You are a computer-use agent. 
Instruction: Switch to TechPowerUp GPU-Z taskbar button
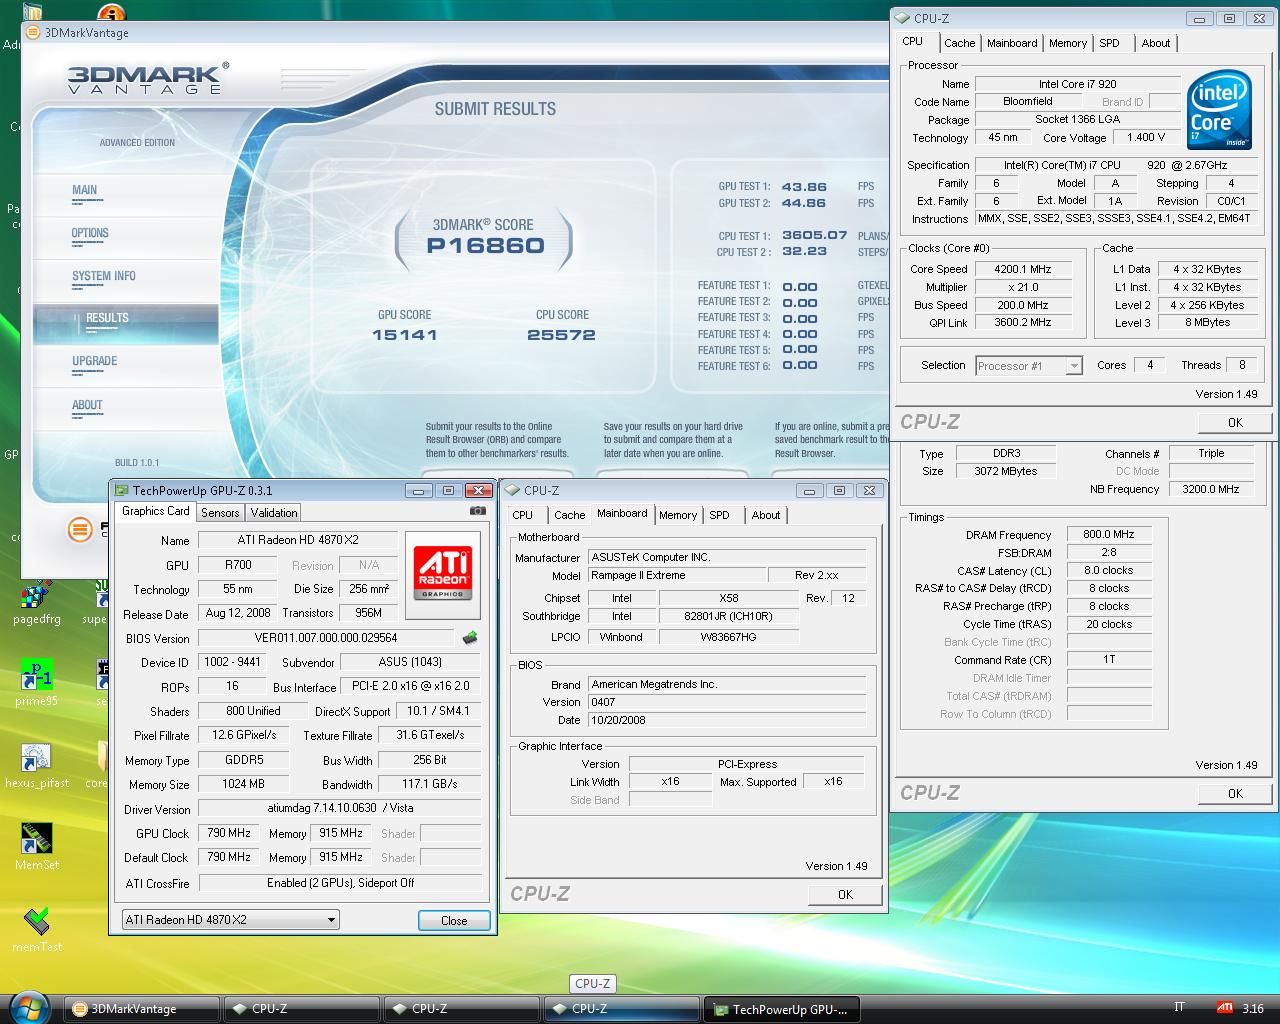pos(780,1009)
